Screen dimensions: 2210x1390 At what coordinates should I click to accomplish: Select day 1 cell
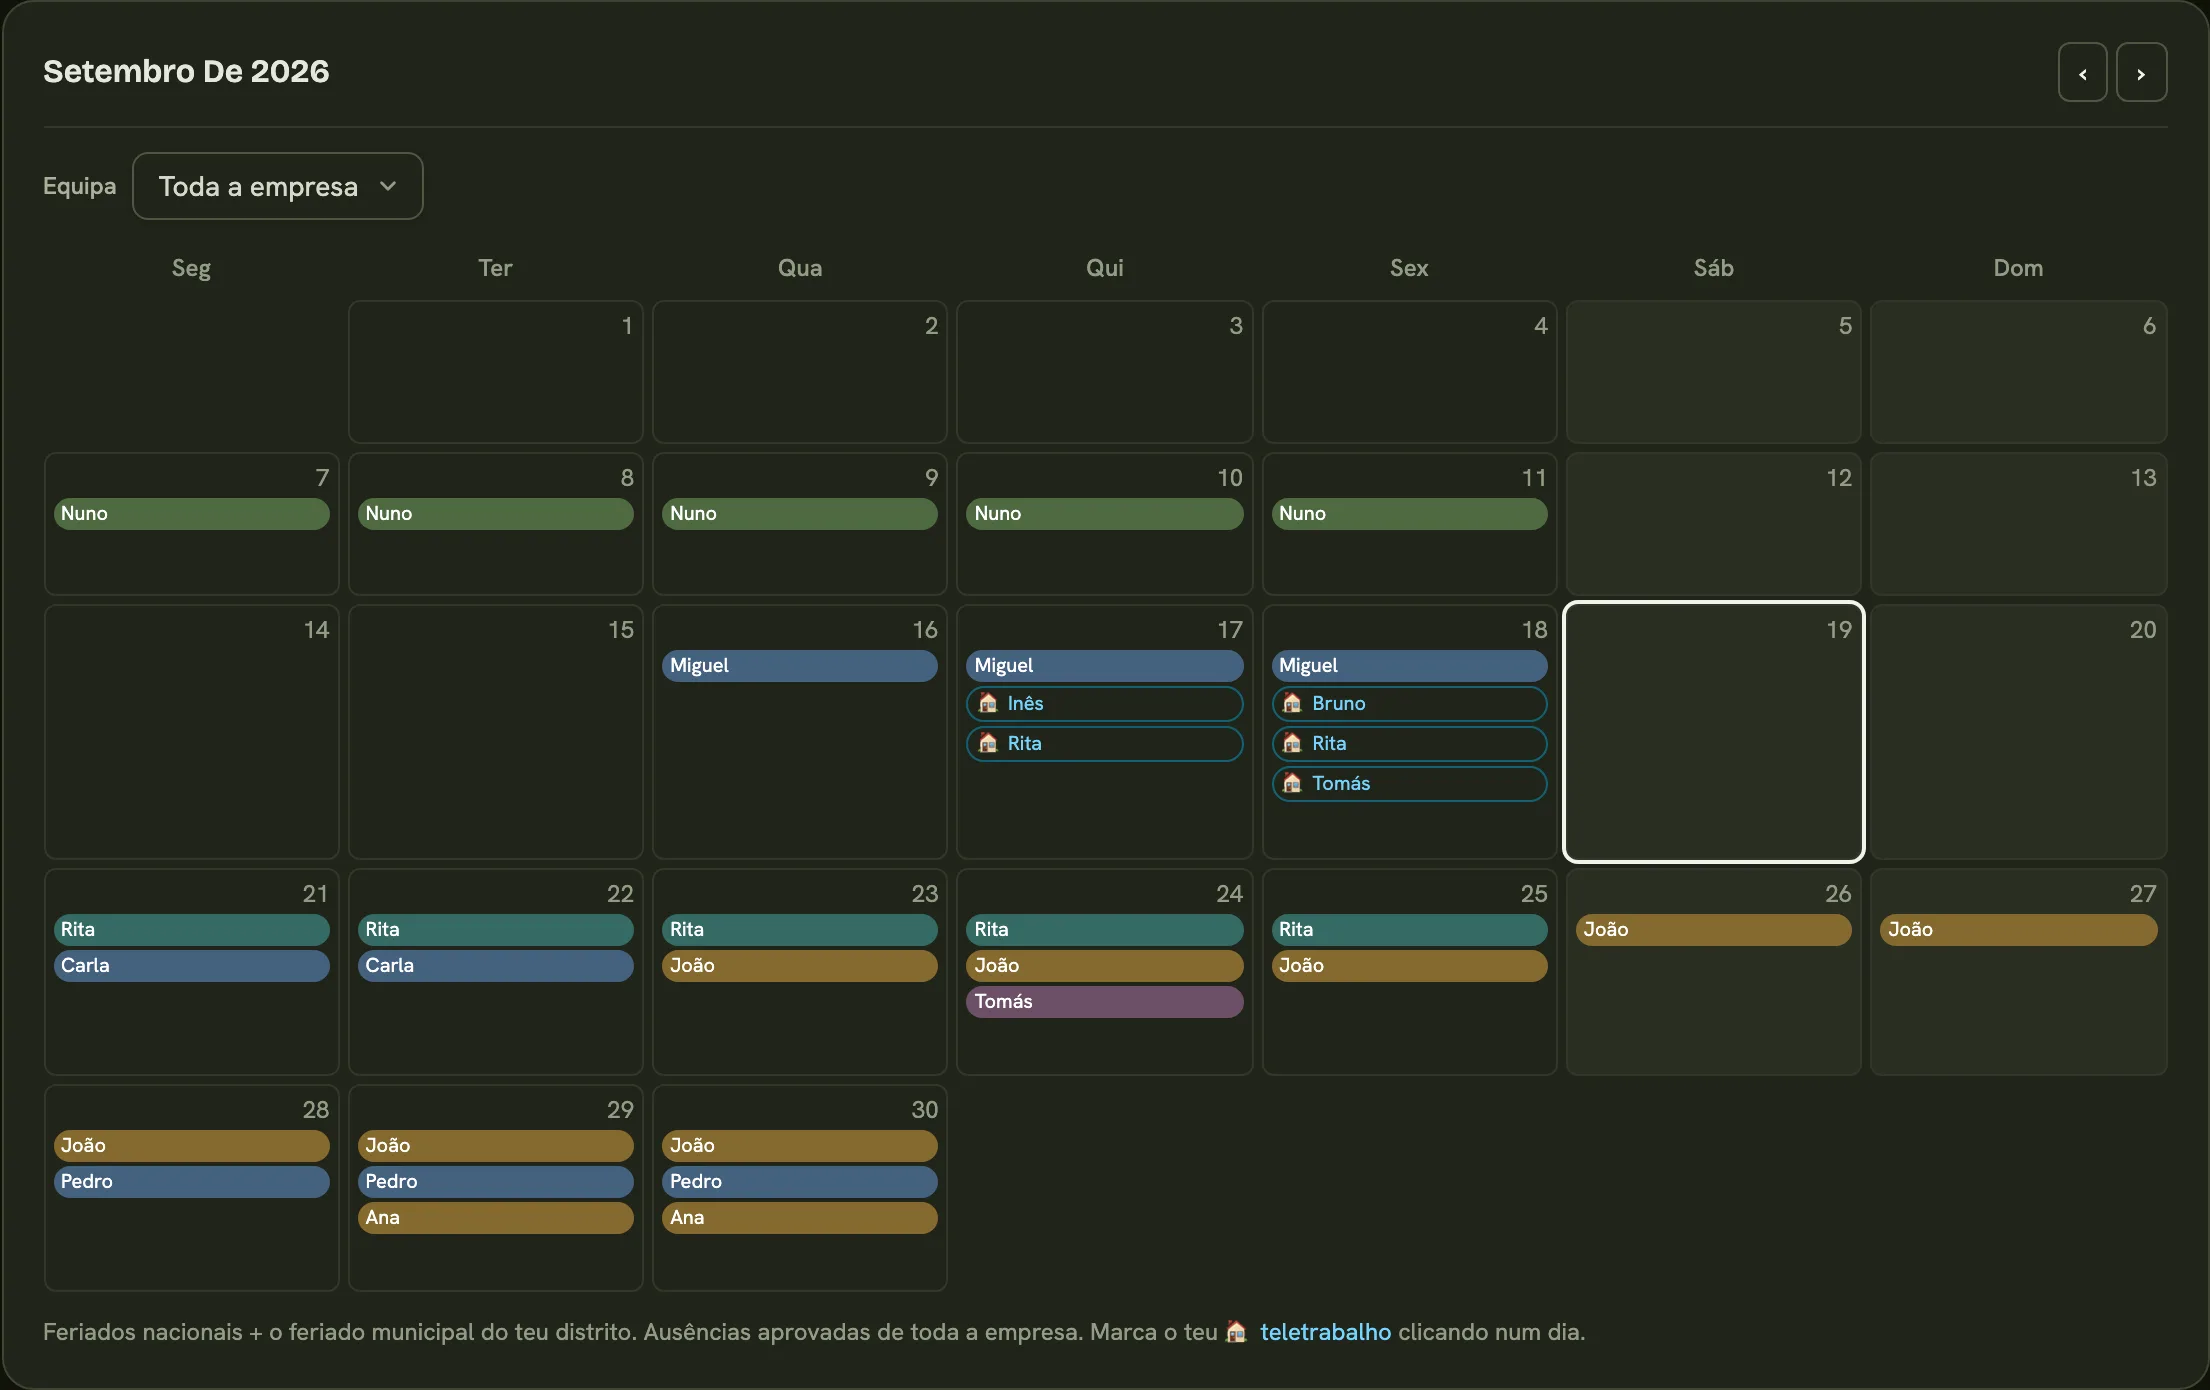click(x=495, y=372)
